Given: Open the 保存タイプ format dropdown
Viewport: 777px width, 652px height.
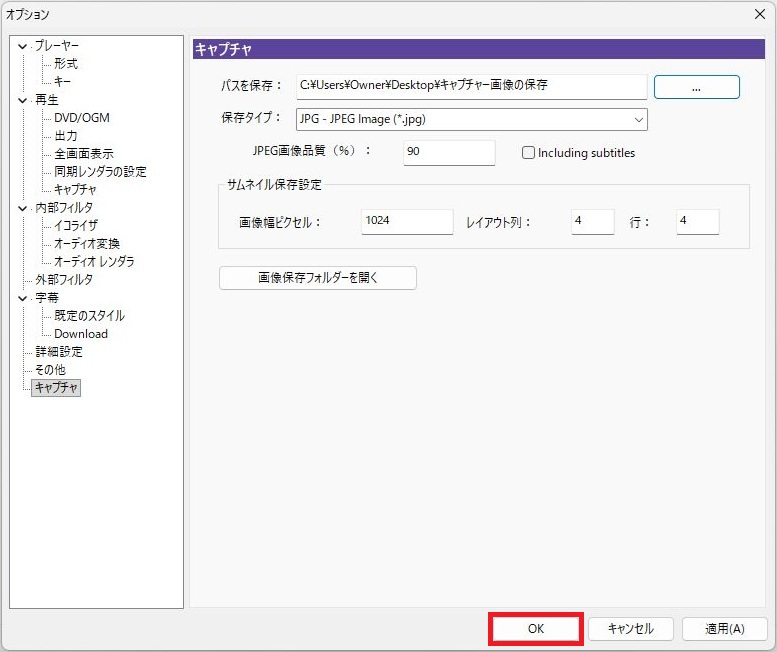Looking at the screenshot, I should [472, 120].
